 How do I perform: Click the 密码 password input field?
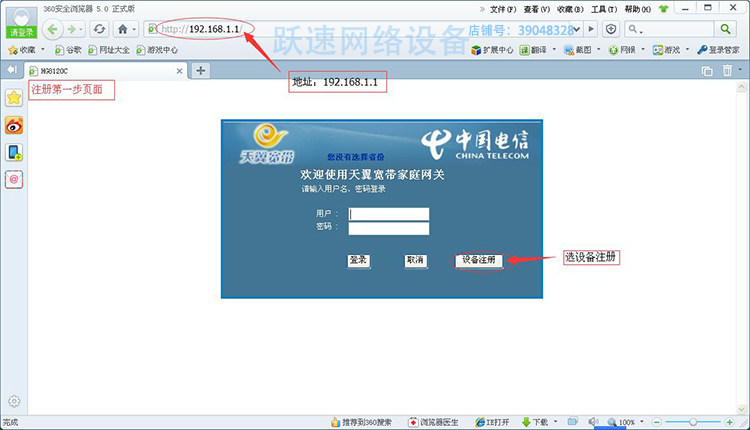click(389, 229)
